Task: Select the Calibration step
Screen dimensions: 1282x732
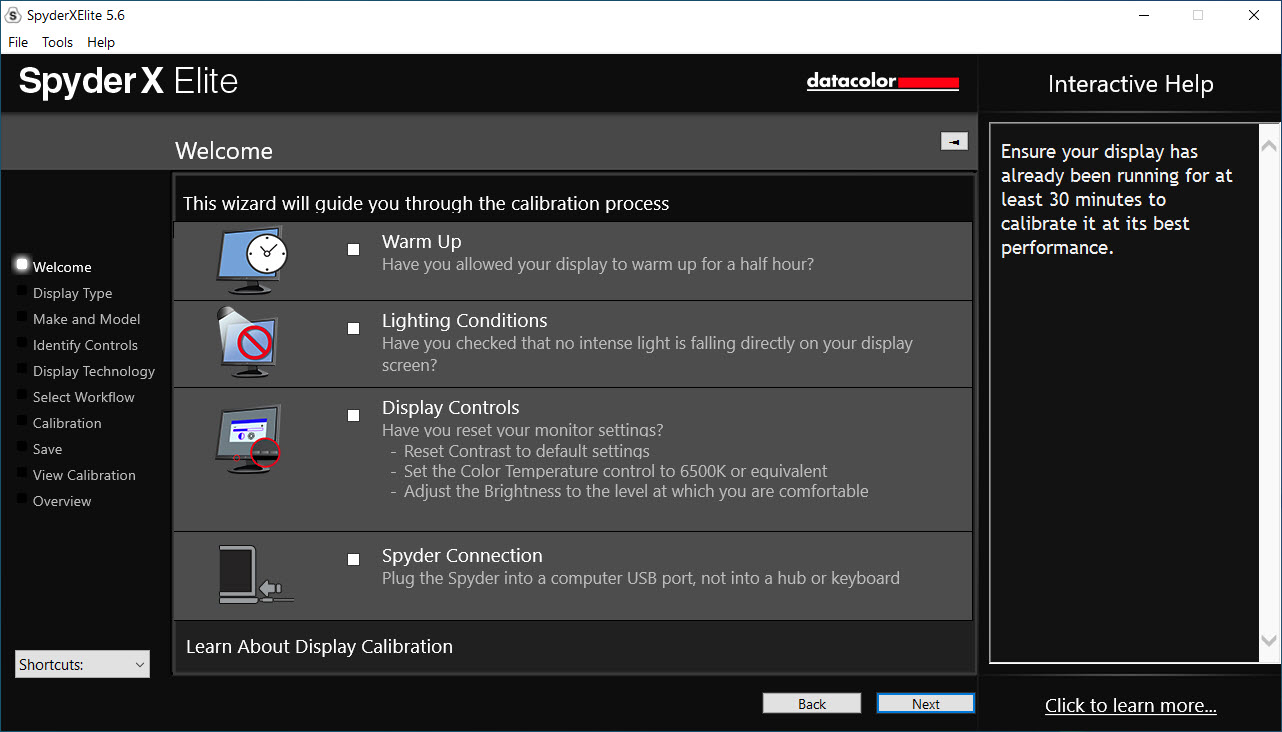Action: click(67, 423)
